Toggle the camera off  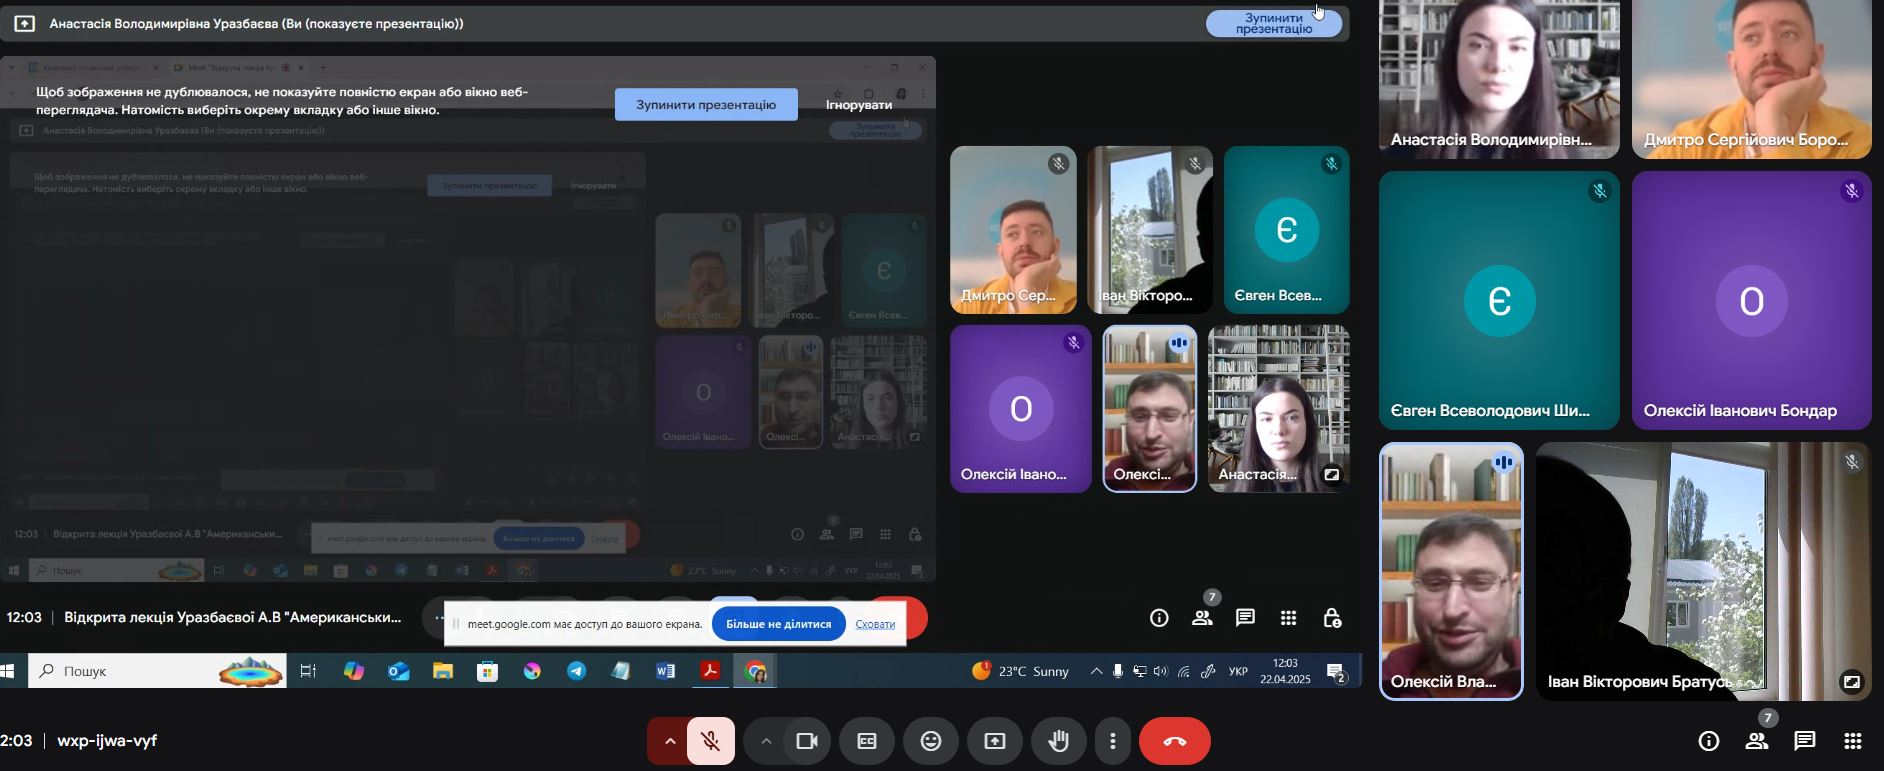point(806,741)
